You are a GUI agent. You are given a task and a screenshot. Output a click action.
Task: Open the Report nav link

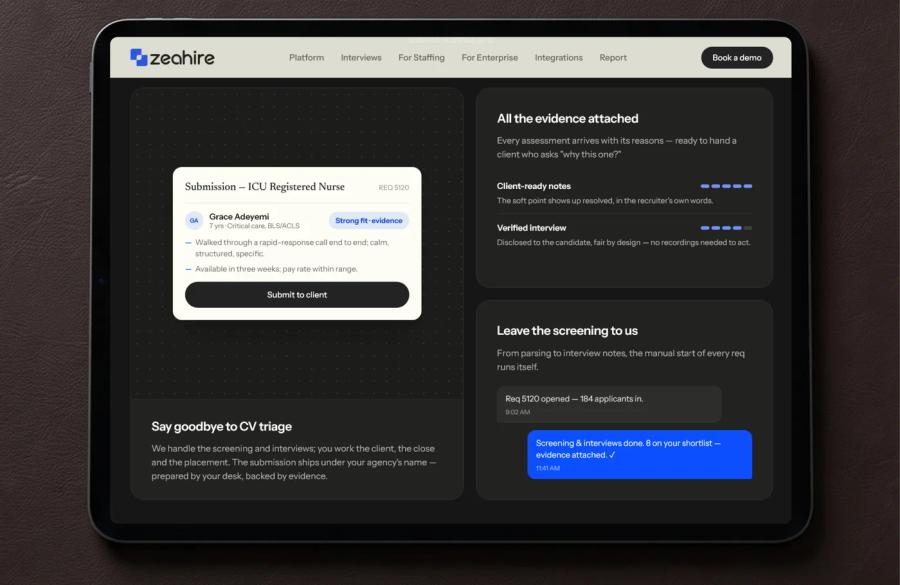(613, 57)
